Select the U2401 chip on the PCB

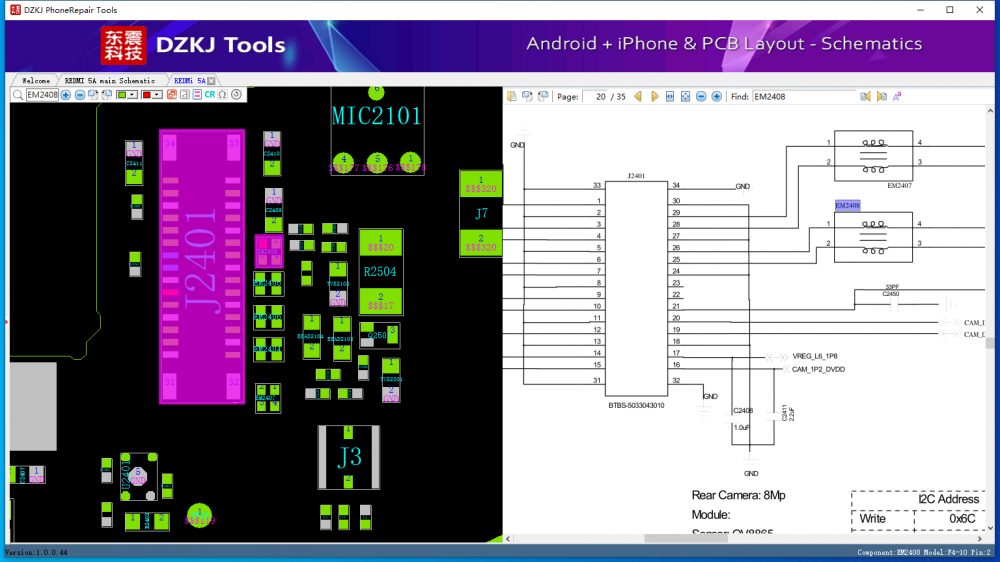pyautogui.click(x=138, y=476)
